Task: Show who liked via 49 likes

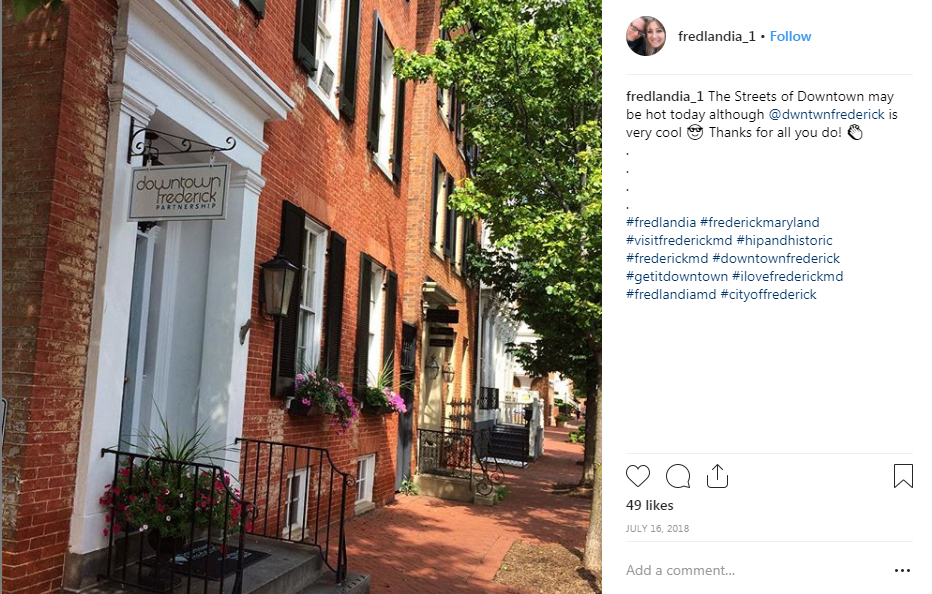Action: (x=649, y=505)
